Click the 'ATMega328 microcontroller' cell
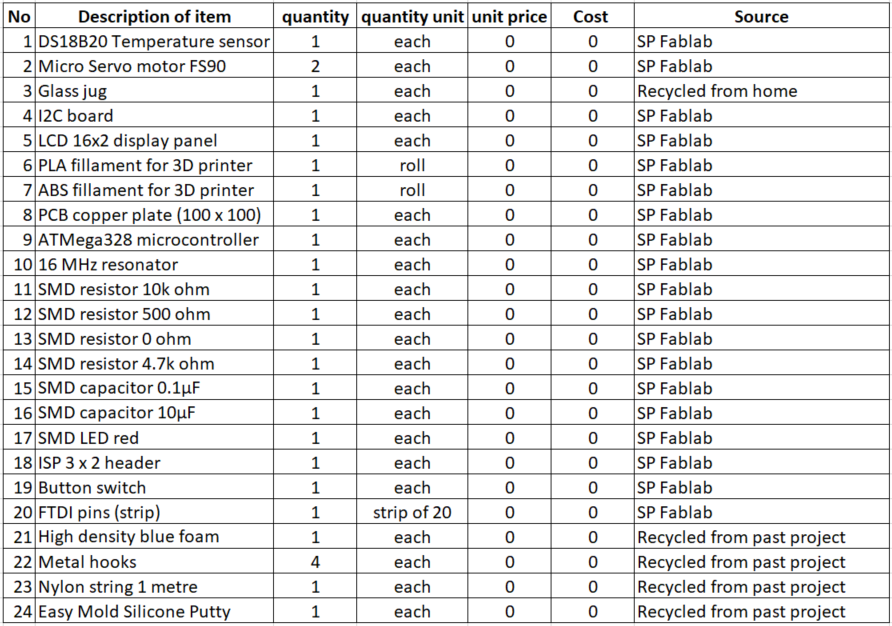This screenshot has width=892, height=626. tap(154, 240)
